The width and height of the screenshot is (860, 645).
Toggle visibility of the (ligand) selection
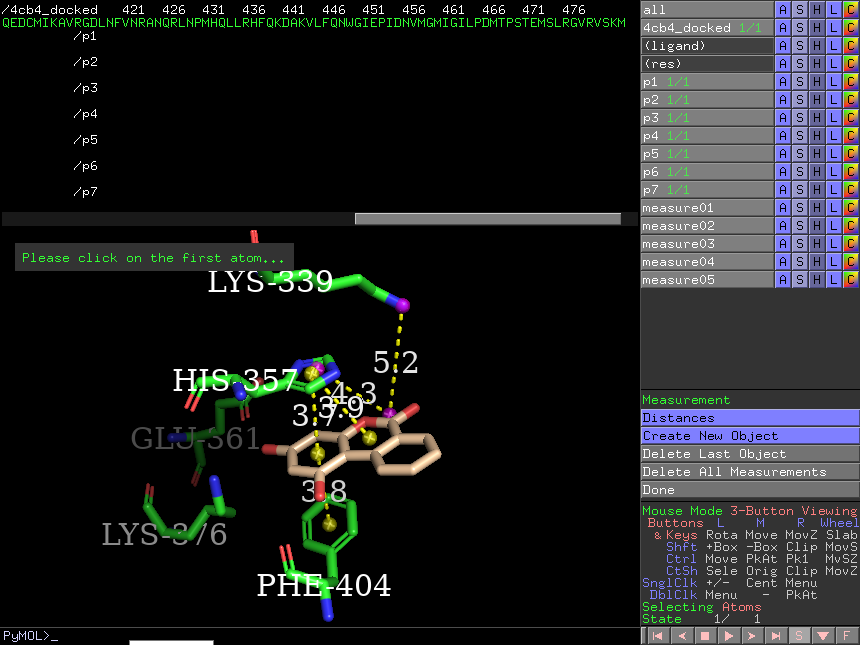(706, 46)
